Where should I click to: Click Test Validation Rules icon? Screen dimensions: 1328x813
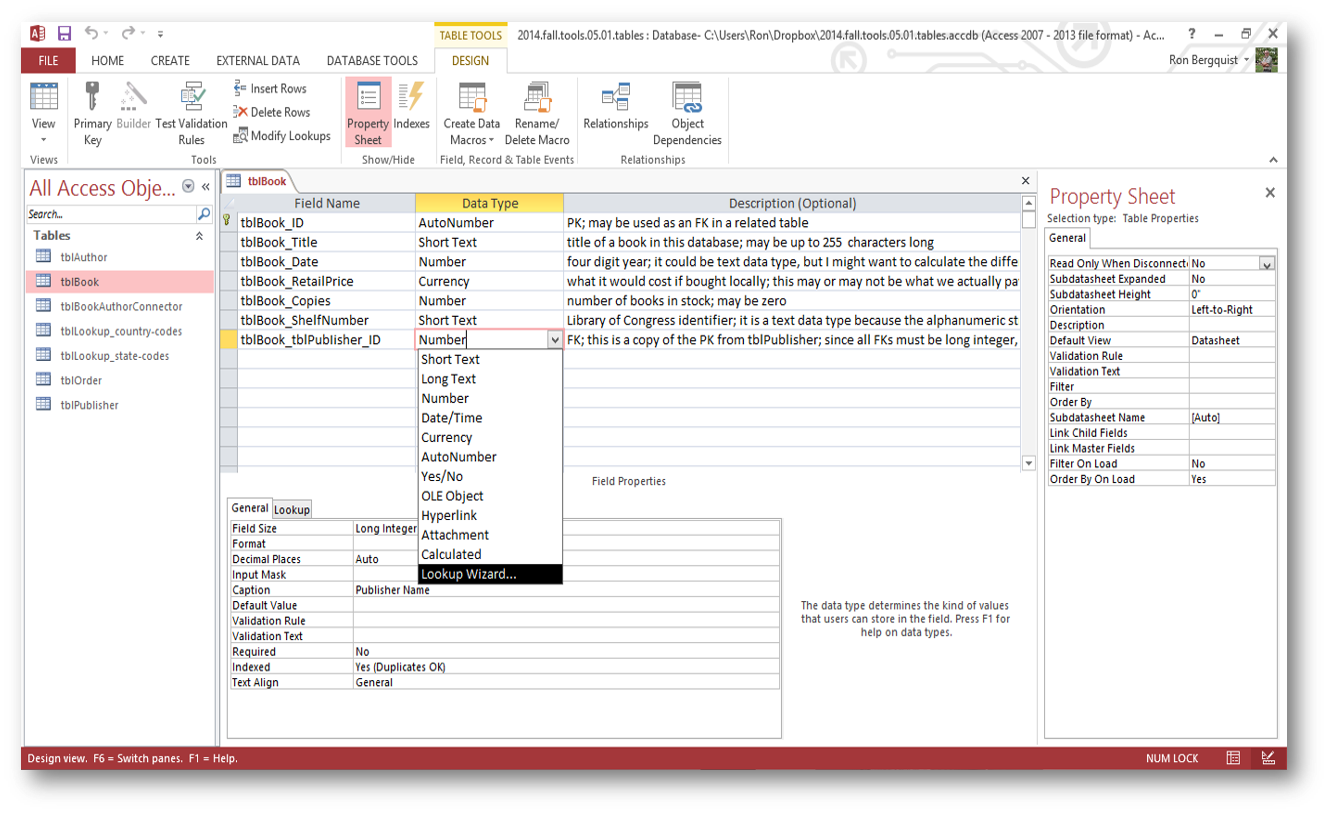191,99
